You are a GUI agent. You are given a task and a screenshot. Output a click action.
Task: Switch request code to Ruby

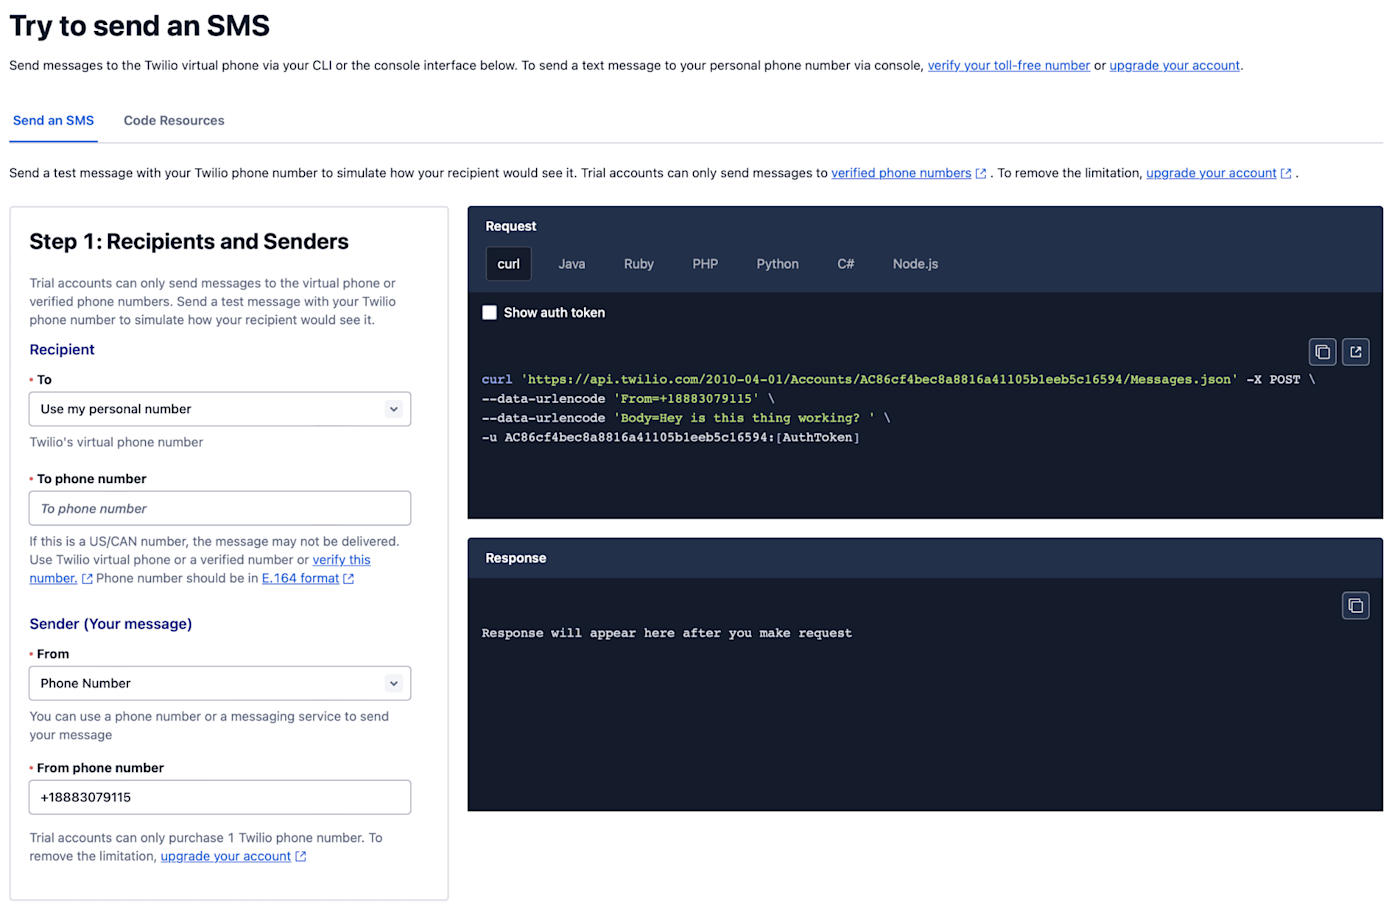tap(639, 264)
